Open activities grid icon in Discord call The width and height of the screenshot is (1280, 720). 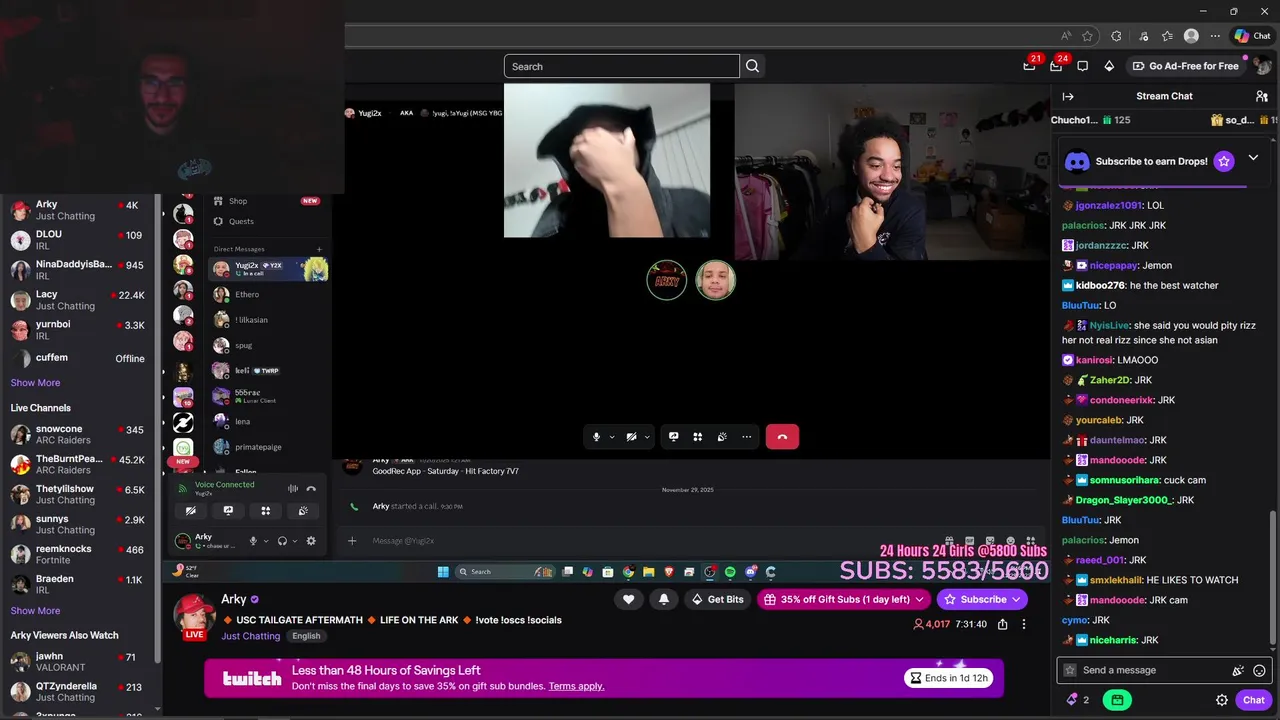pos(698,437)
